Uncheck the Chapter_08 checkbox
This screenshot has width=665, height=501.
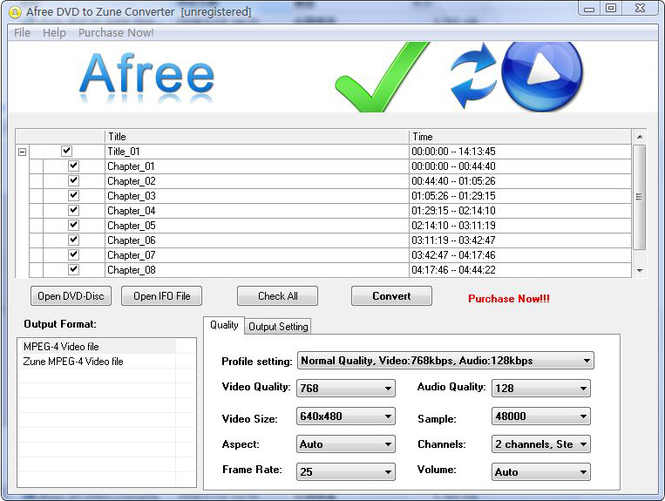point(73,270)
